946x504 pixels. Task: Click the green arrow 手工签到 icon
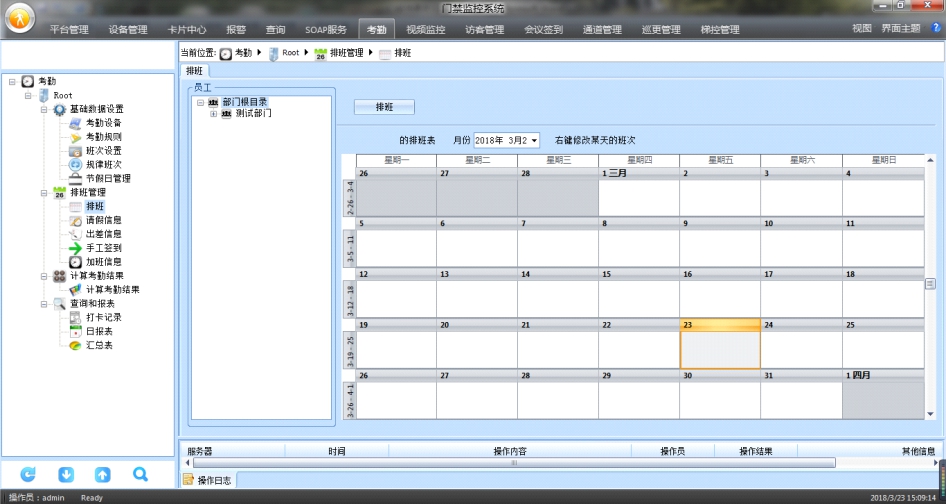75,248
